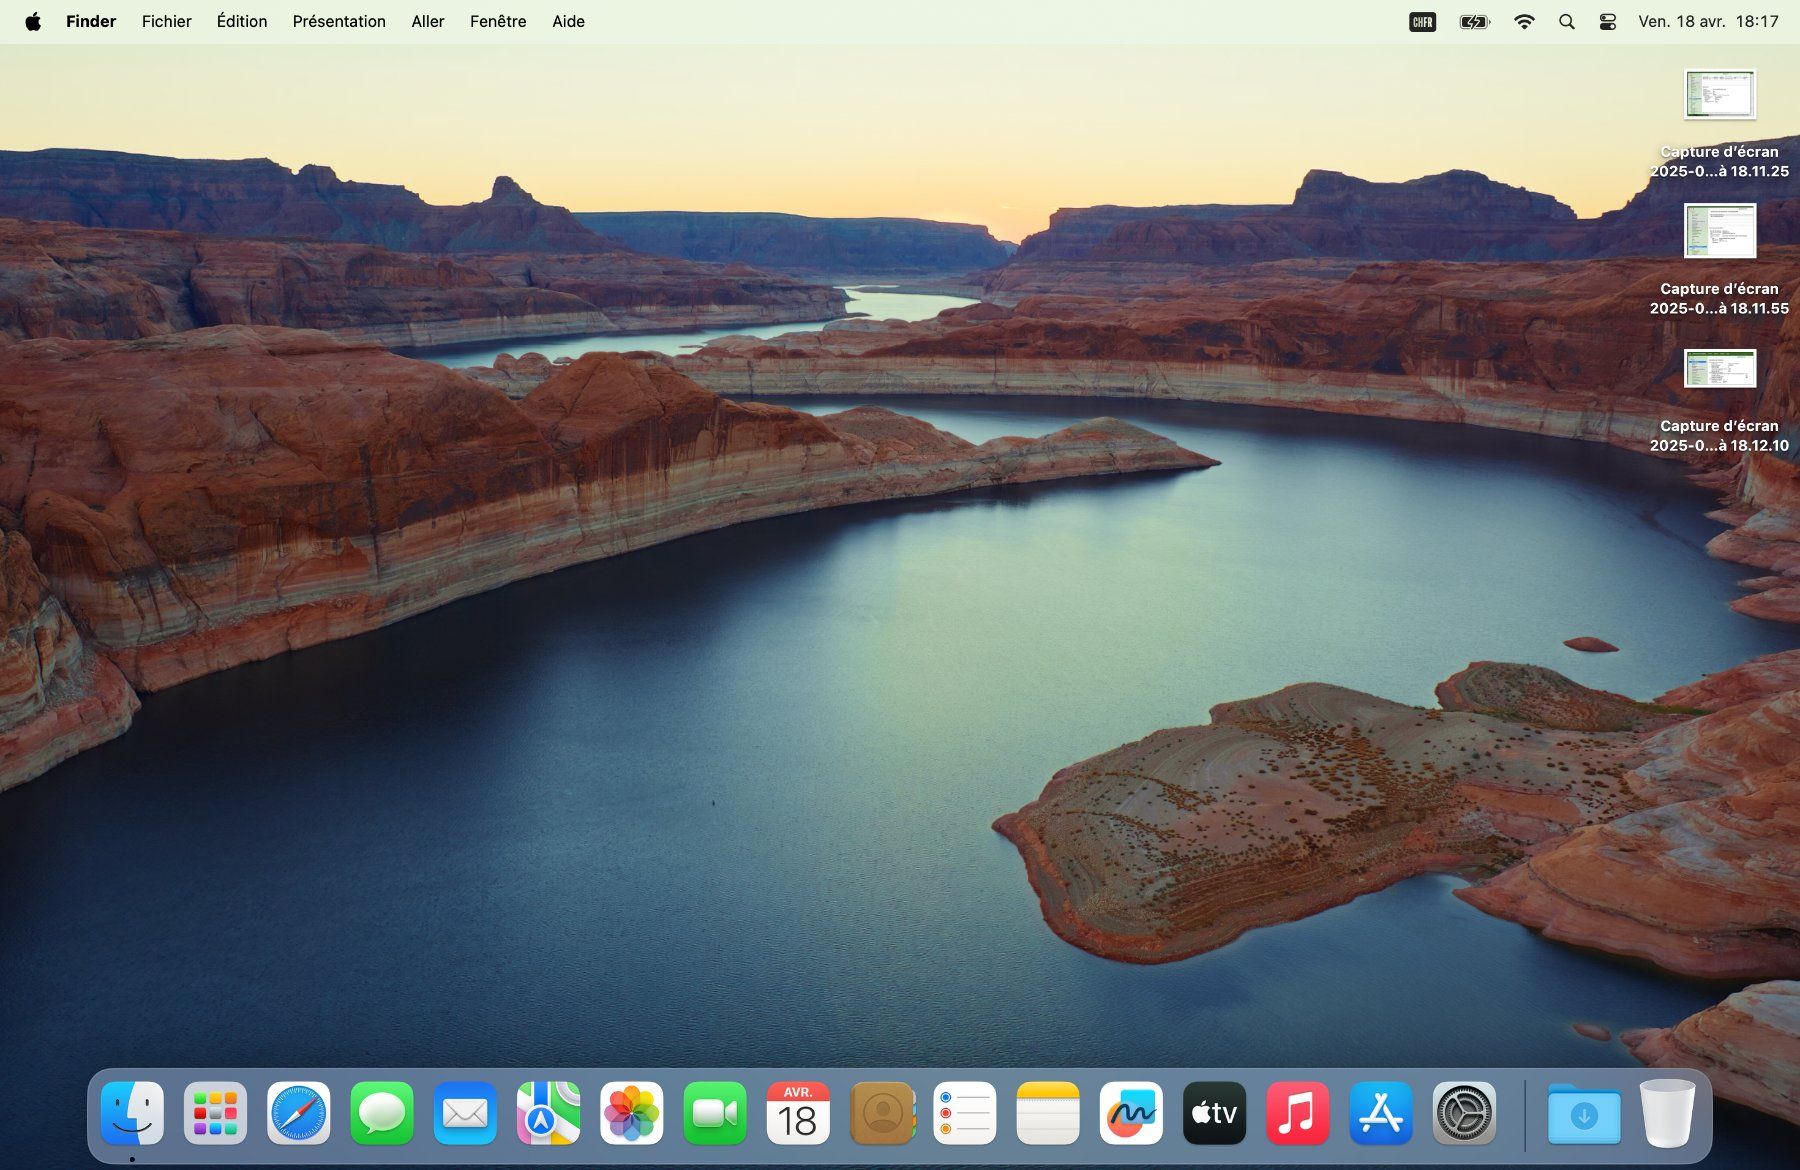Viewport: 1800px width, 1170px height.
Task: Select screenshot thumbnail 18.11.55
Action: point(1720,230)
